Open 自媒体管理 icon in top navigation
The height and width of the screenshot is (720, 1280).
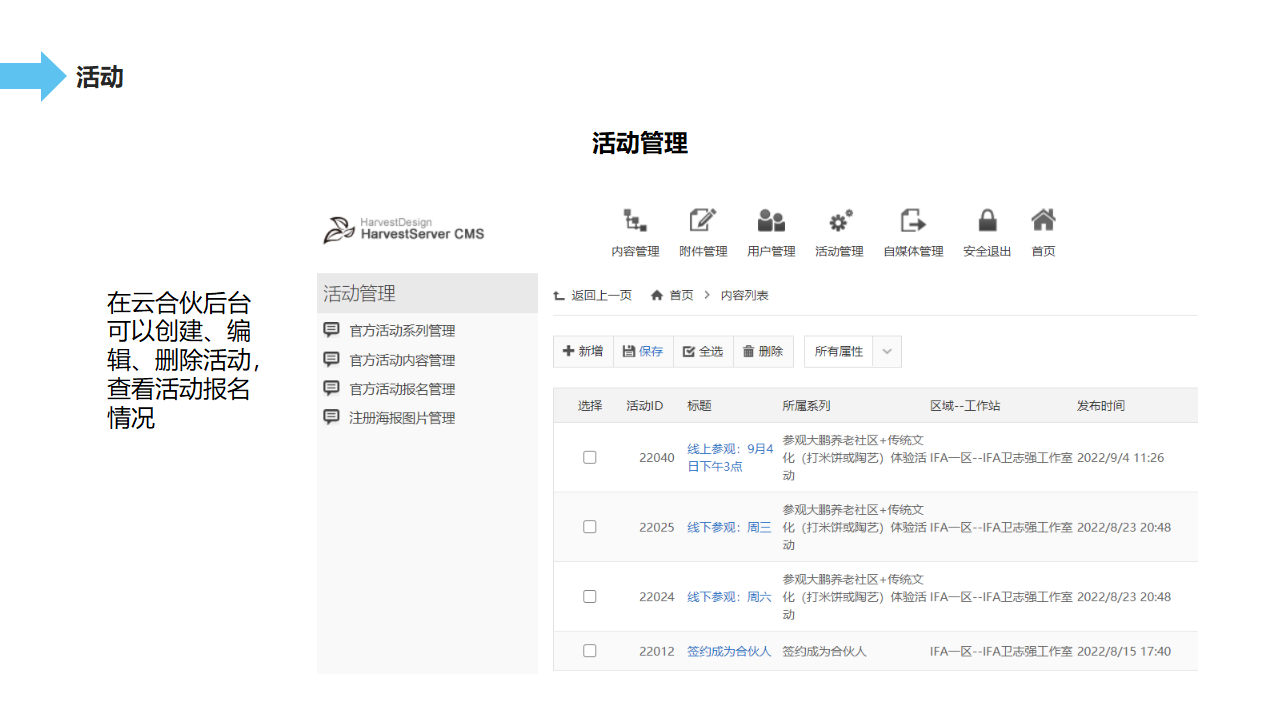(913, 220)
